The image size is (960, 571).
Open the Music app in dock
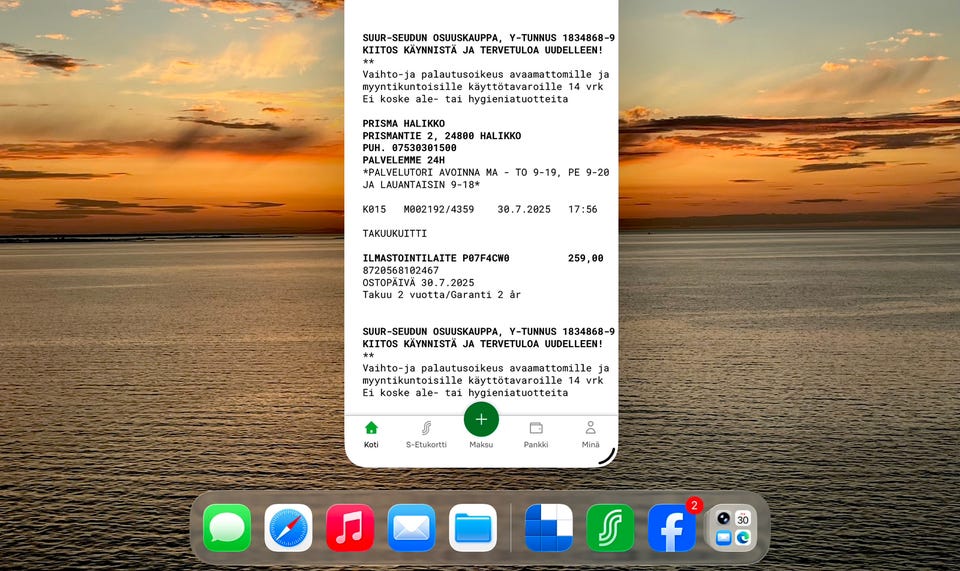pyautogui.click(x=350, y=527)
